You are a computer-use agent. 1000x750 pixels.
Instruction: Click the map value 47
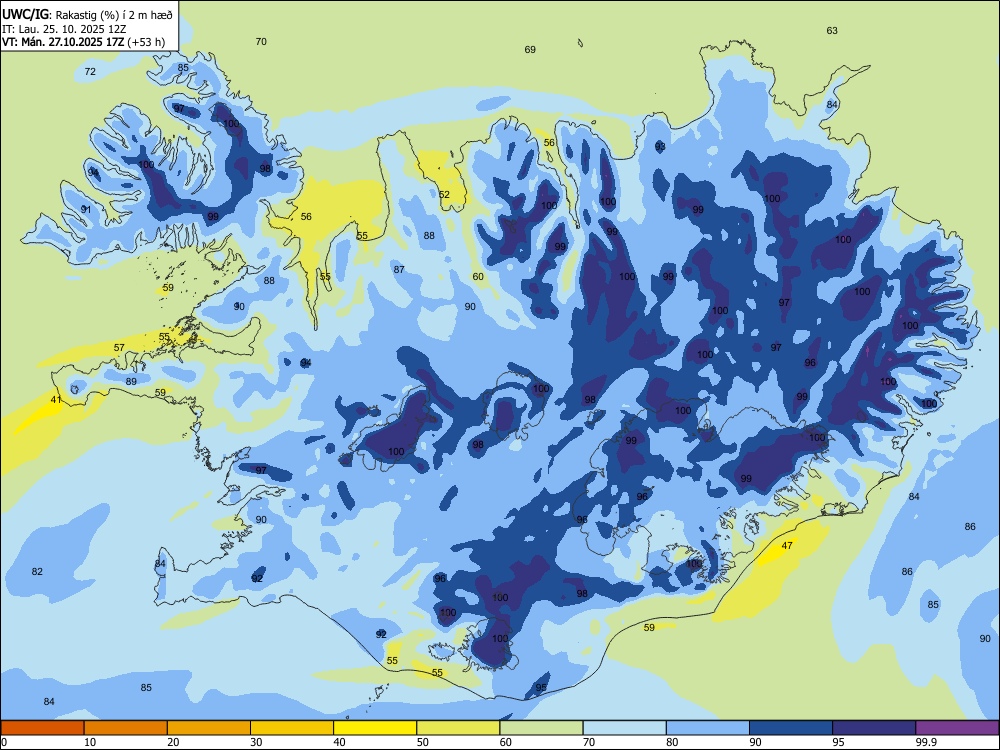click(787, 546)
